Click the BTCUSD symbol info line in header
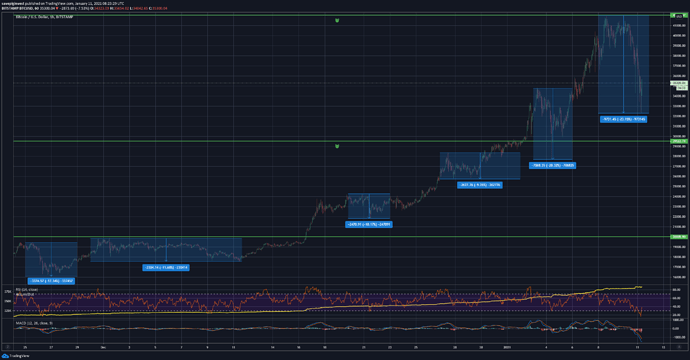This screenshot has width=690, height=360. pyautogui.click(x=84, y=8)
